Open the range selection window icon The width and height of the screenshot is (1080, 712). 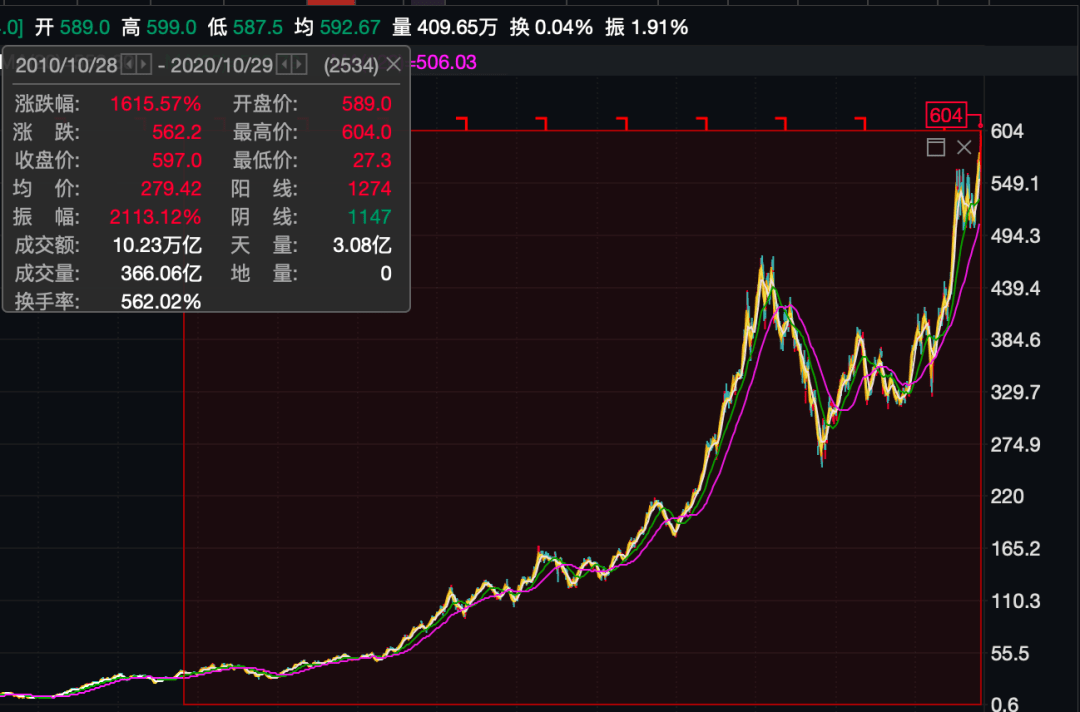[x=935, y=147]
